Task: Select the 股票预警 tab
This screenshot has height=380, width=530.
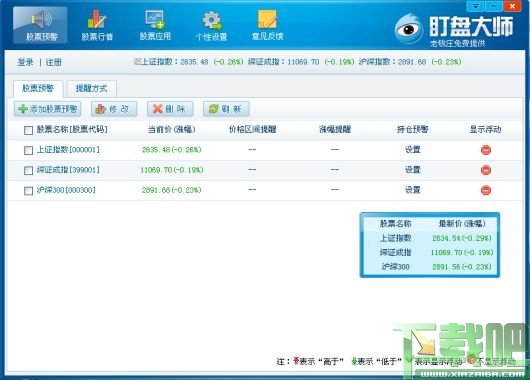Action: coord(38,89)
